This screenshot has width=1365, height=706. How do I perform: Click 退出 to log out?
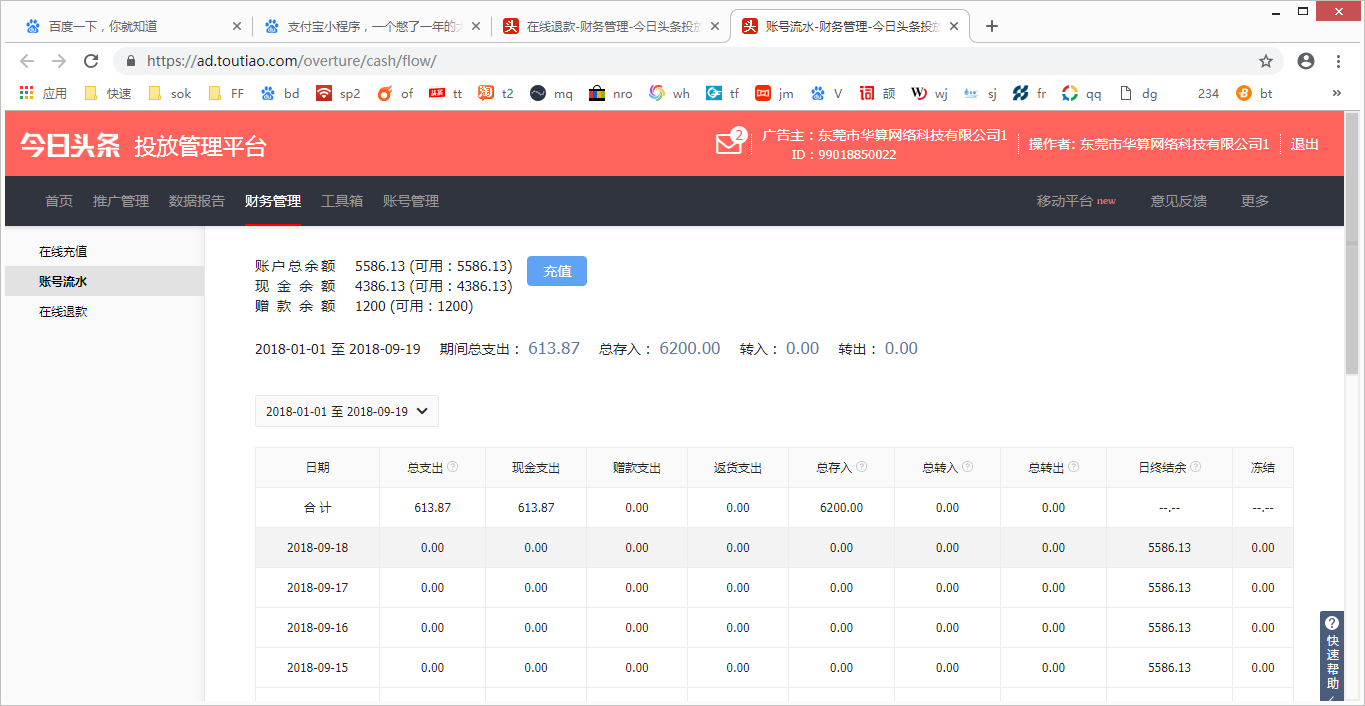(1304, 144)
